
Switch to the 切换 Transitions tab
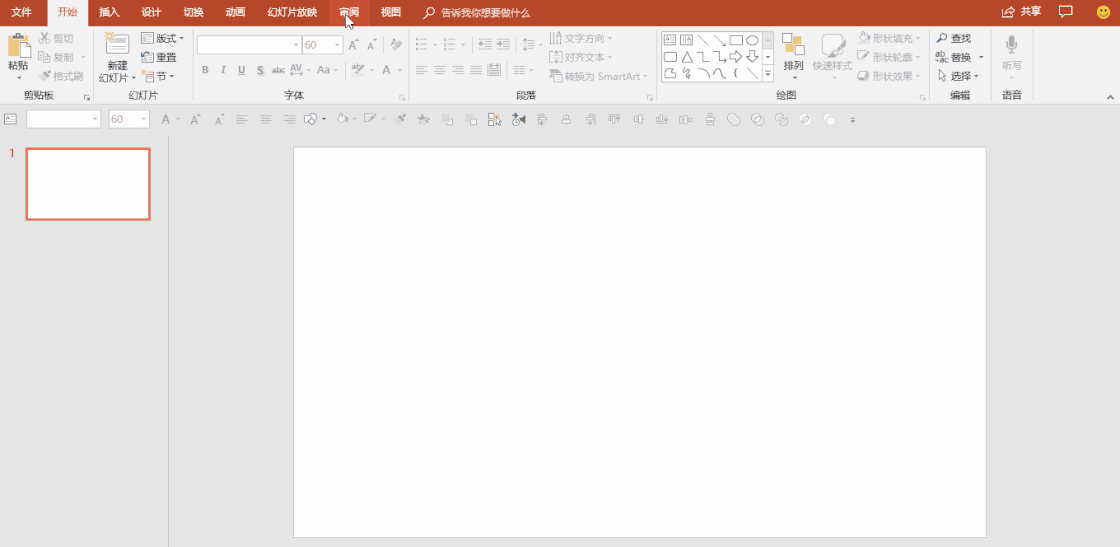tap(194, 12)
